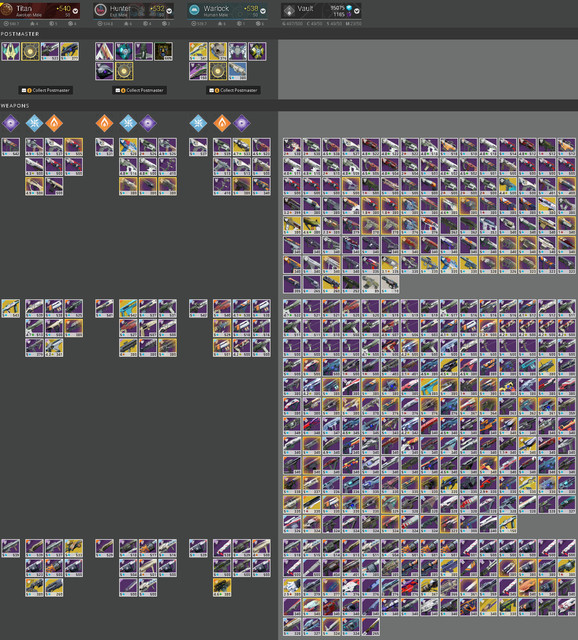Select the Hunter character header

point(133,11)
